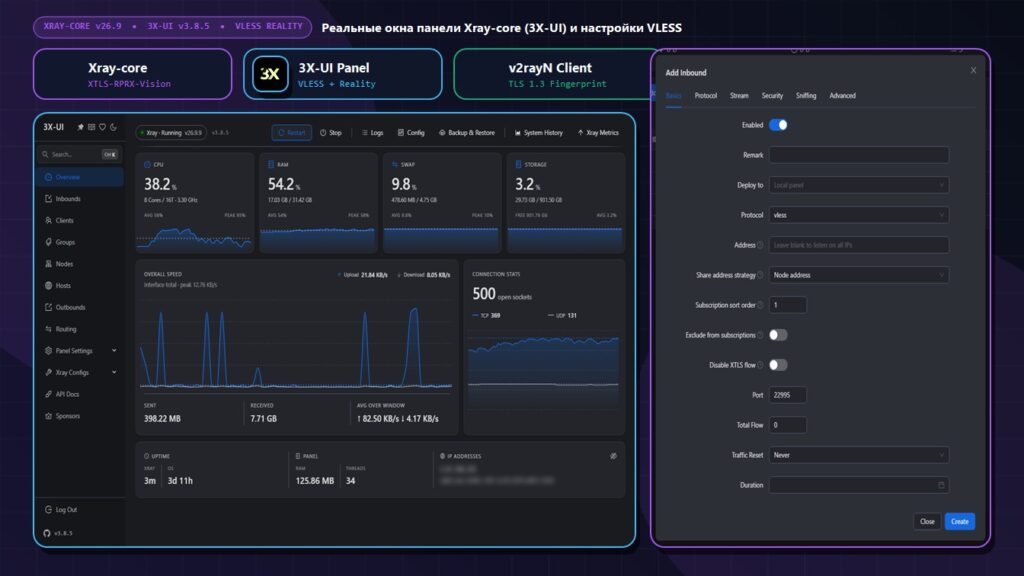Image resolution: width=1024 pixels, height=576 pixels.
Task: Switch to the Security tab
Action: coord(772,95)
